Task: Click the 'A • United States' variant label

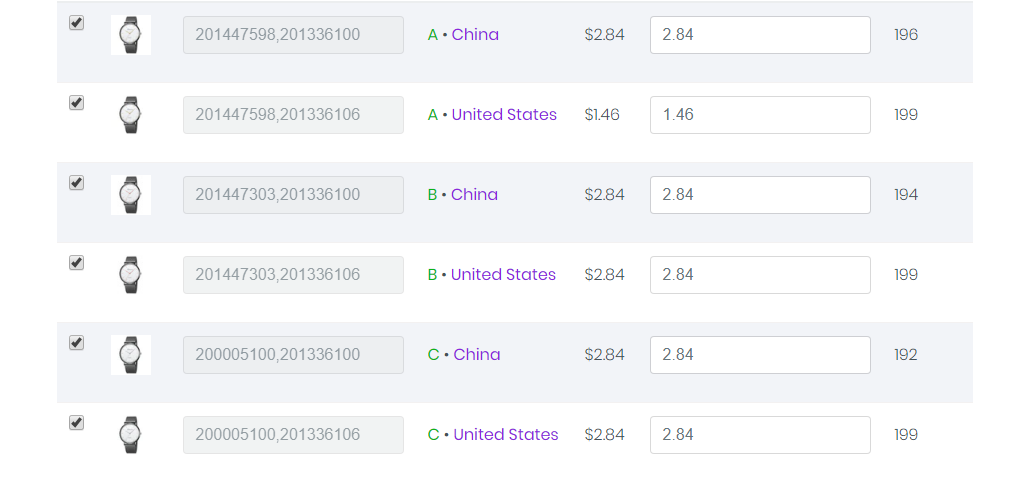Action: click(492, 115)
